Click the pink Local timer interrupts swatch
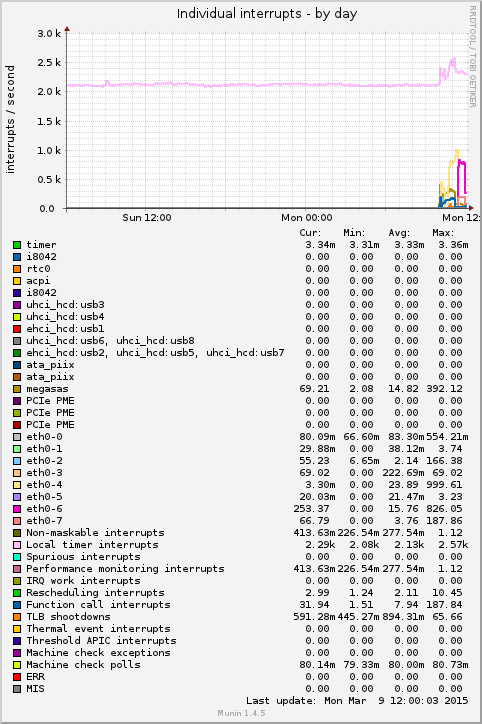 (17, 545)
